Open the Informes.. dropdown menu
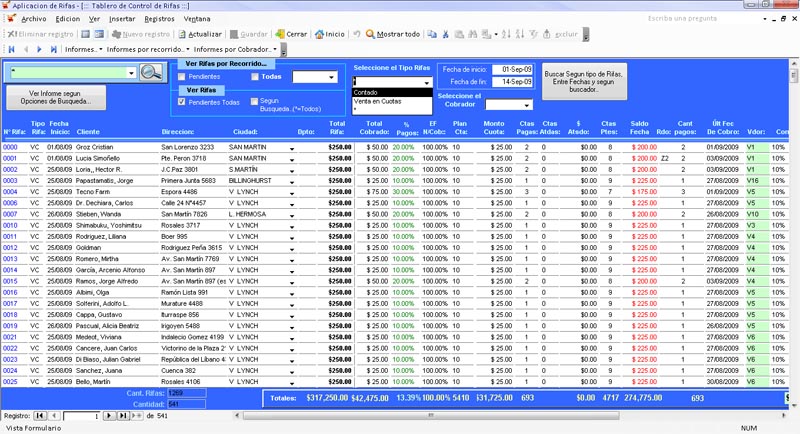800x434 pixels. coord(83,49)
